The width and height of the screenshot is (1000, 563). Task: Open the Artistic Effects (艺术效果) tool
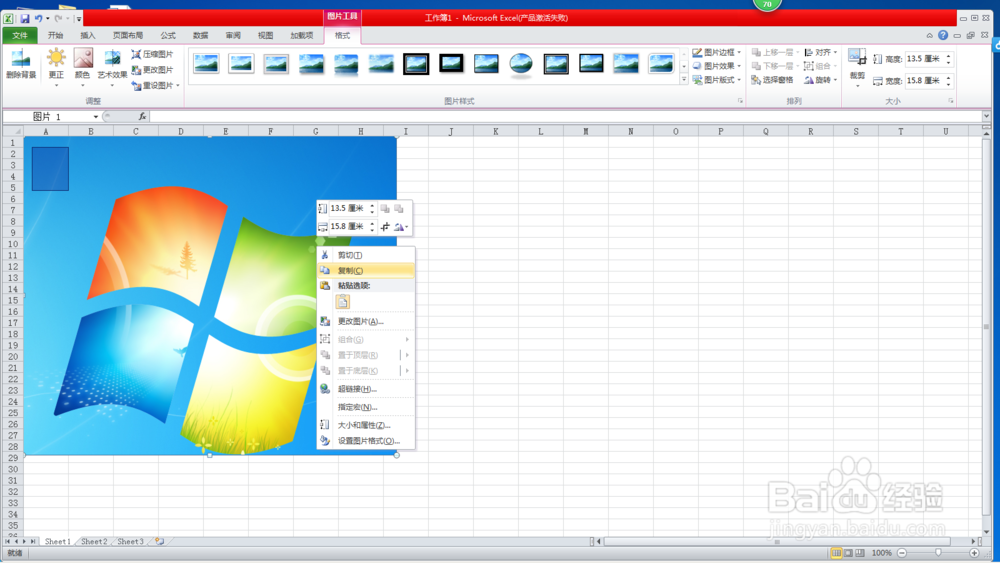[112, 66]
